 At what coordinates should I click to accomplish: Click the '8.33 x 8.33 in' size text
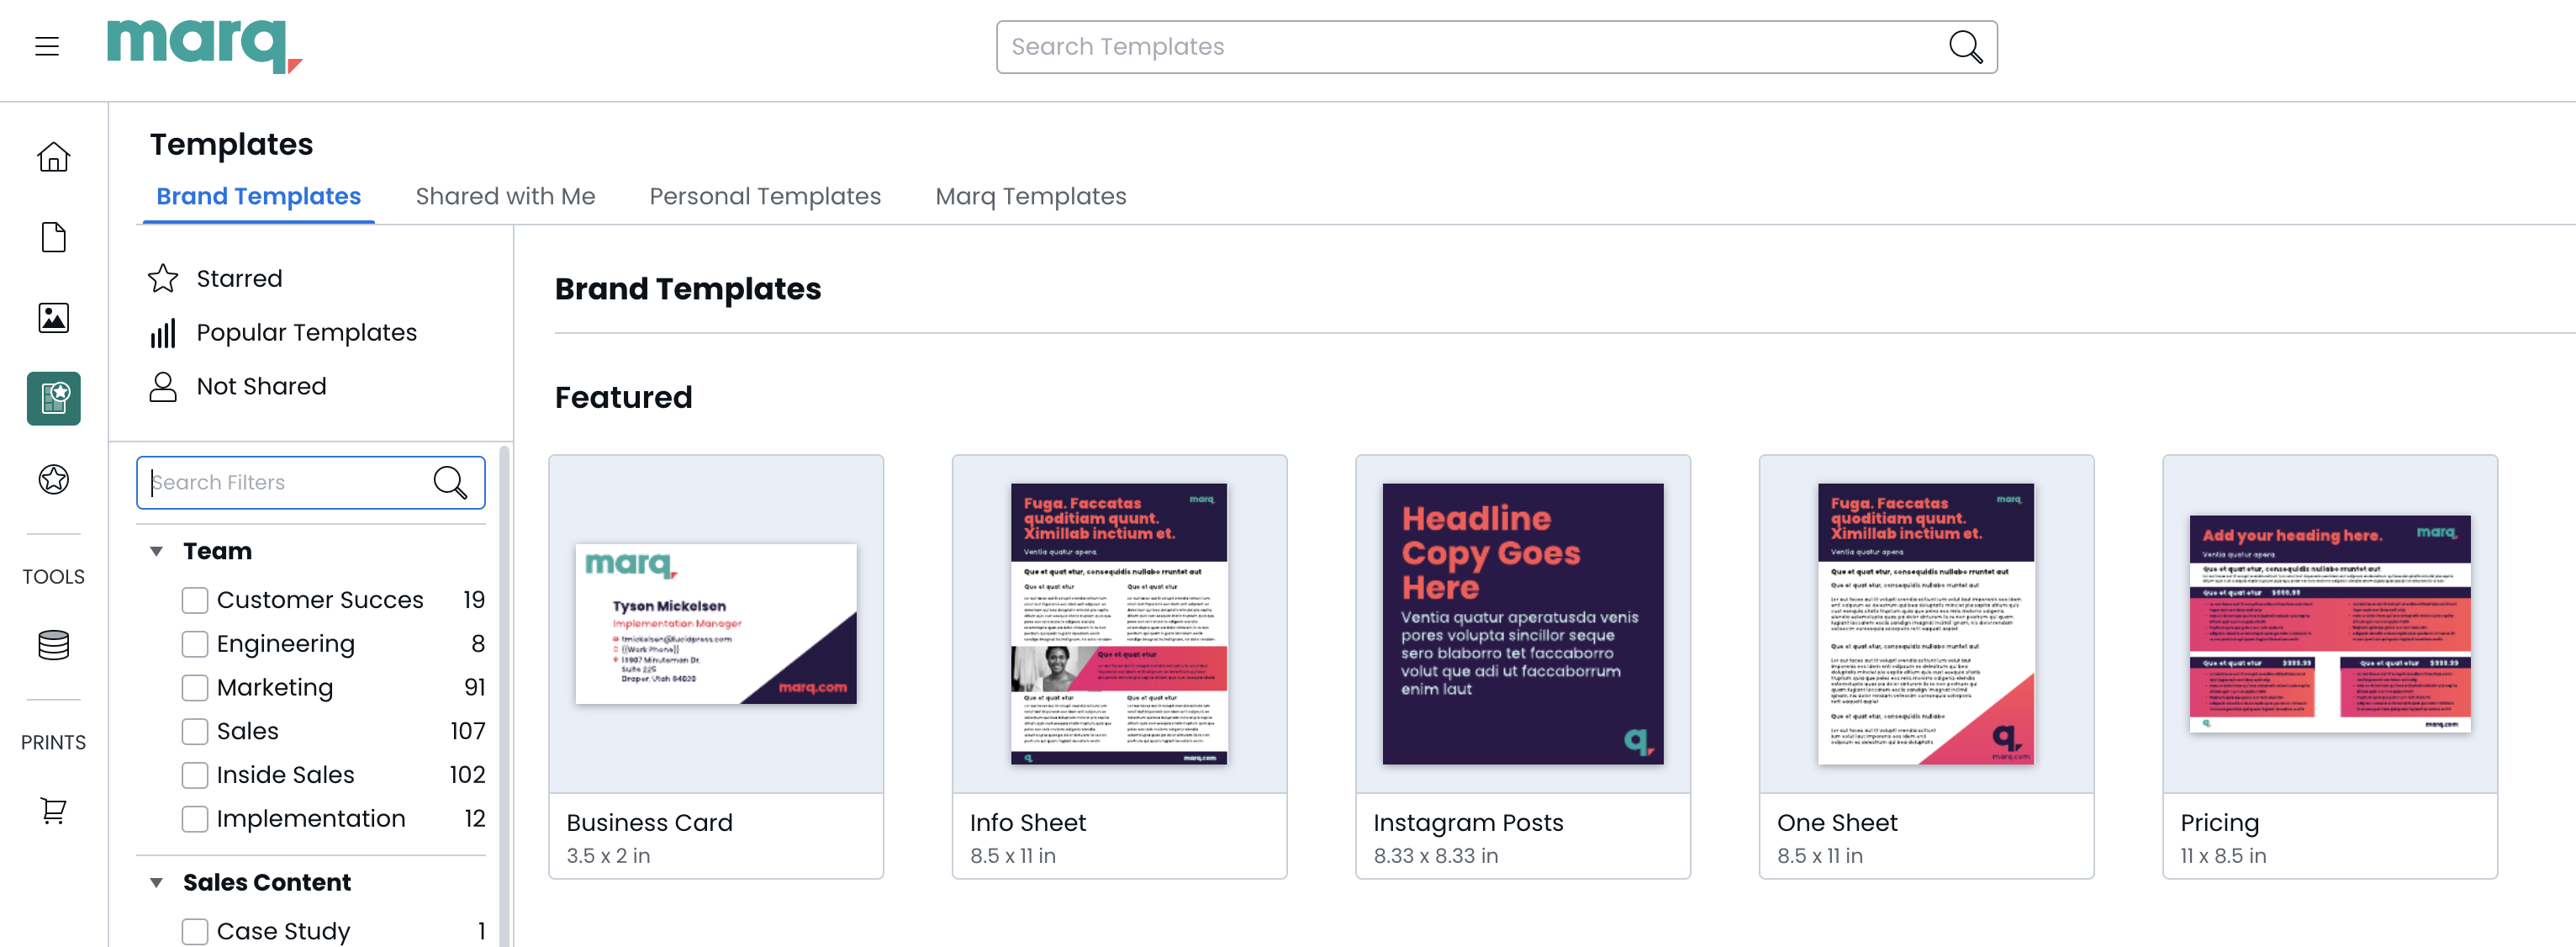click(1435, 856)
